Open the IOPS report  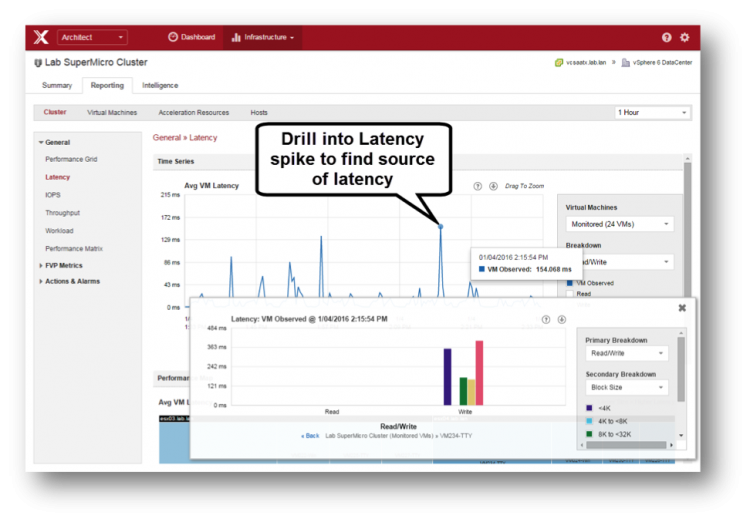(53, 195)
